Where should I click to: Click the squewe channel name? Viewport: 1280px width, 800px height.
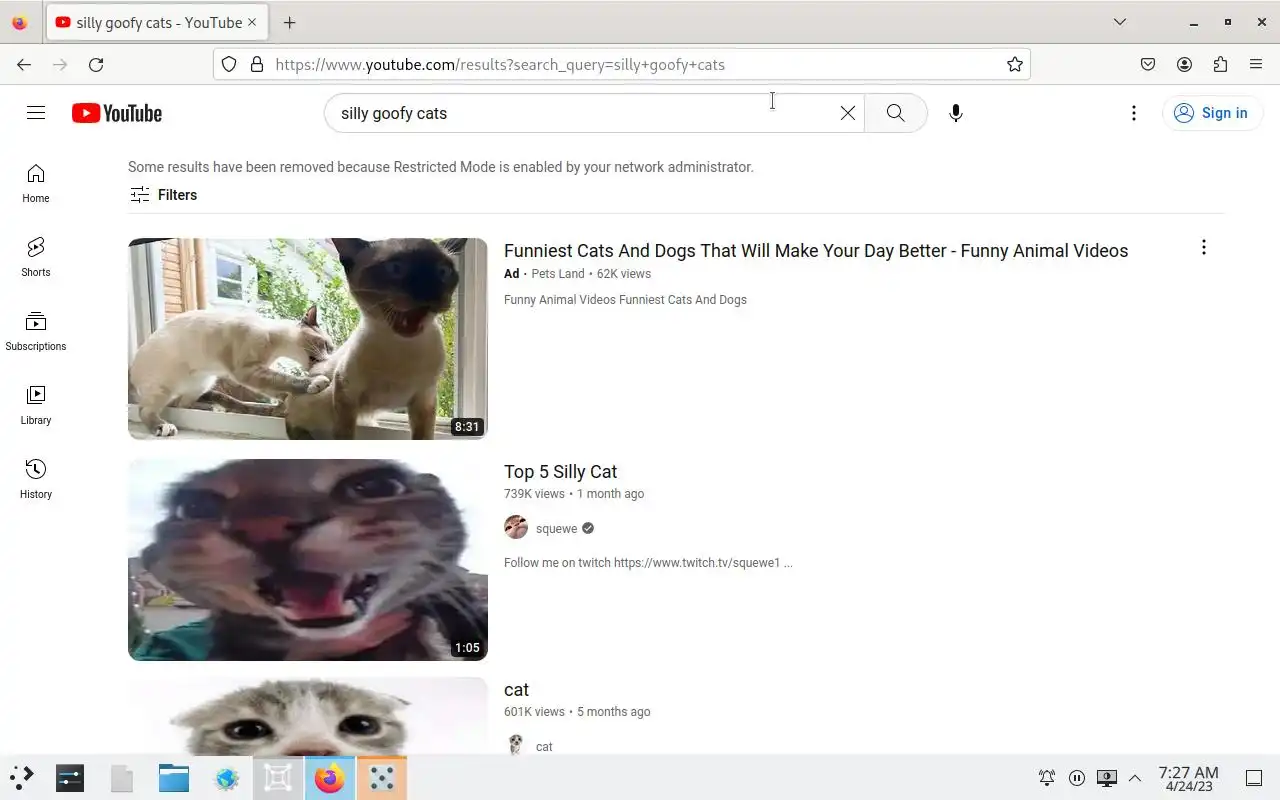pyautogui.click(x=556, y=529)
